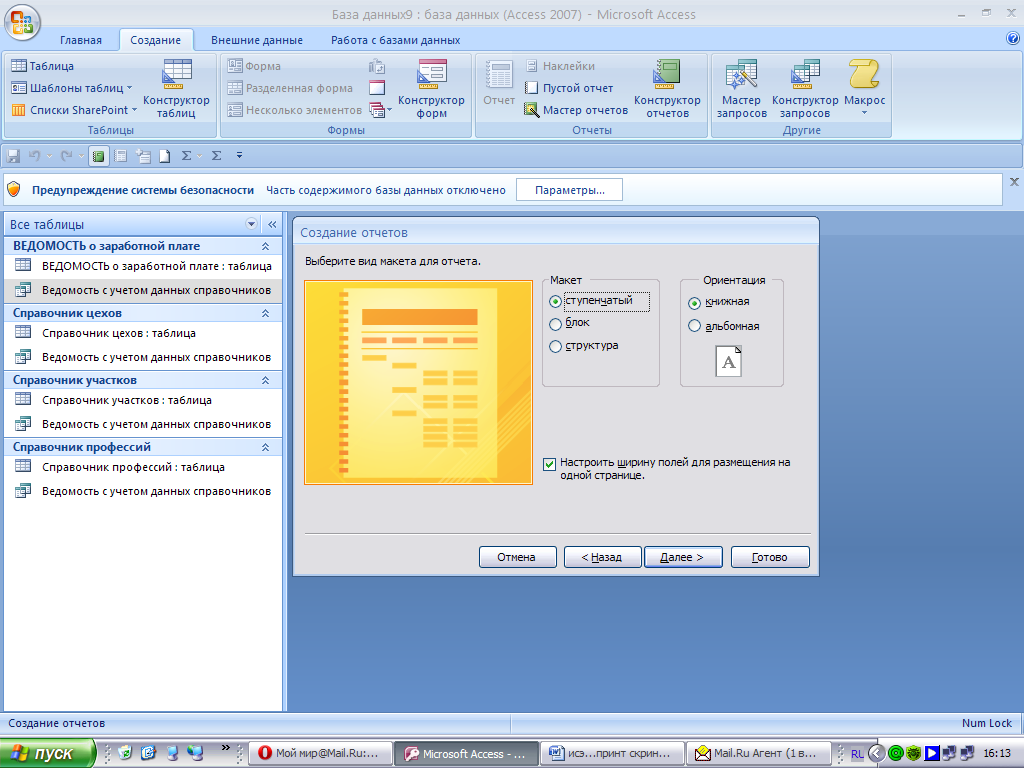
Task: Switch to the Главная tab
Action: click(x=81, y=40)
